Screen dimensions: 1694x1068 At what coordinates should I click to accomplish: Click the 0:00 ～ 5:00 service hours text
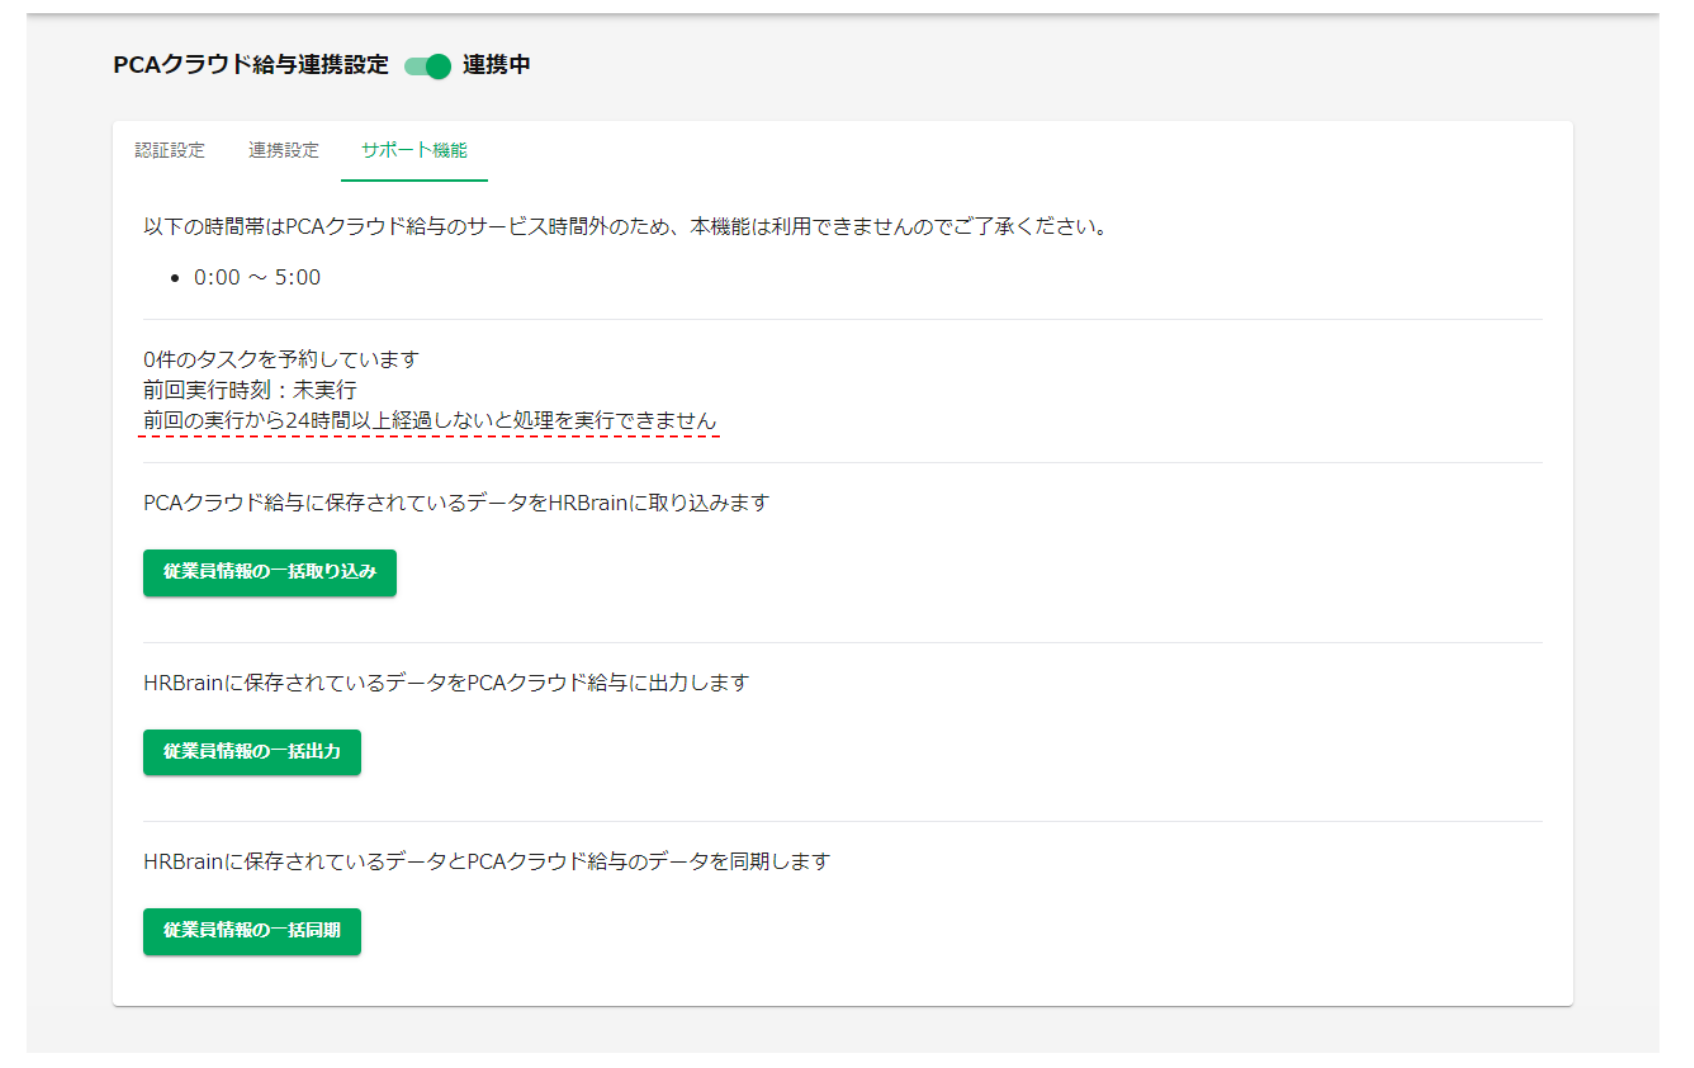tap(257, 278)
